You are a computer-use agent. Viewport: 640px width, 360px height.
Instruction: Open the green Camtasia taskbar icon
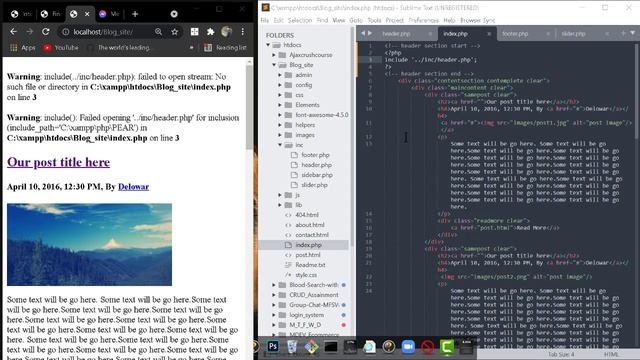(x=447, y=347)
